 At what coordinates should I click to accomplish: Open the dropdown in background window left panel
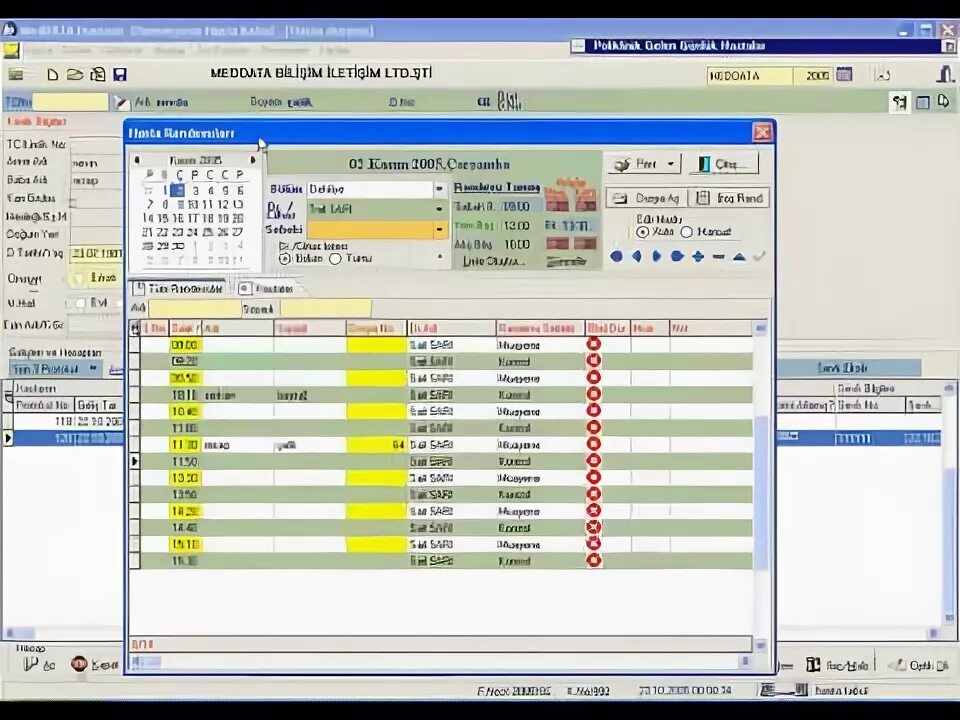click(x=93, y=368)
